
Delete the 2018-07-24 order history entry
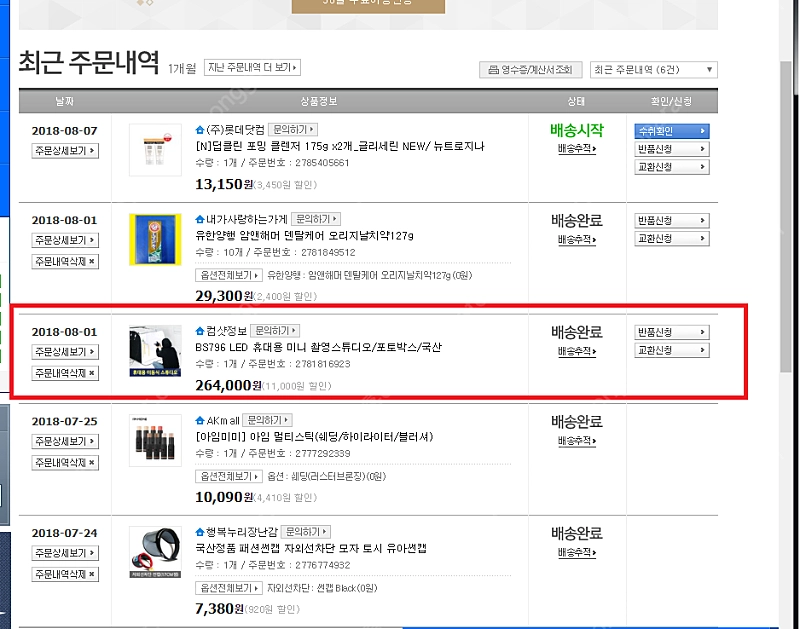pyautogui.click(x=65, y=574)
